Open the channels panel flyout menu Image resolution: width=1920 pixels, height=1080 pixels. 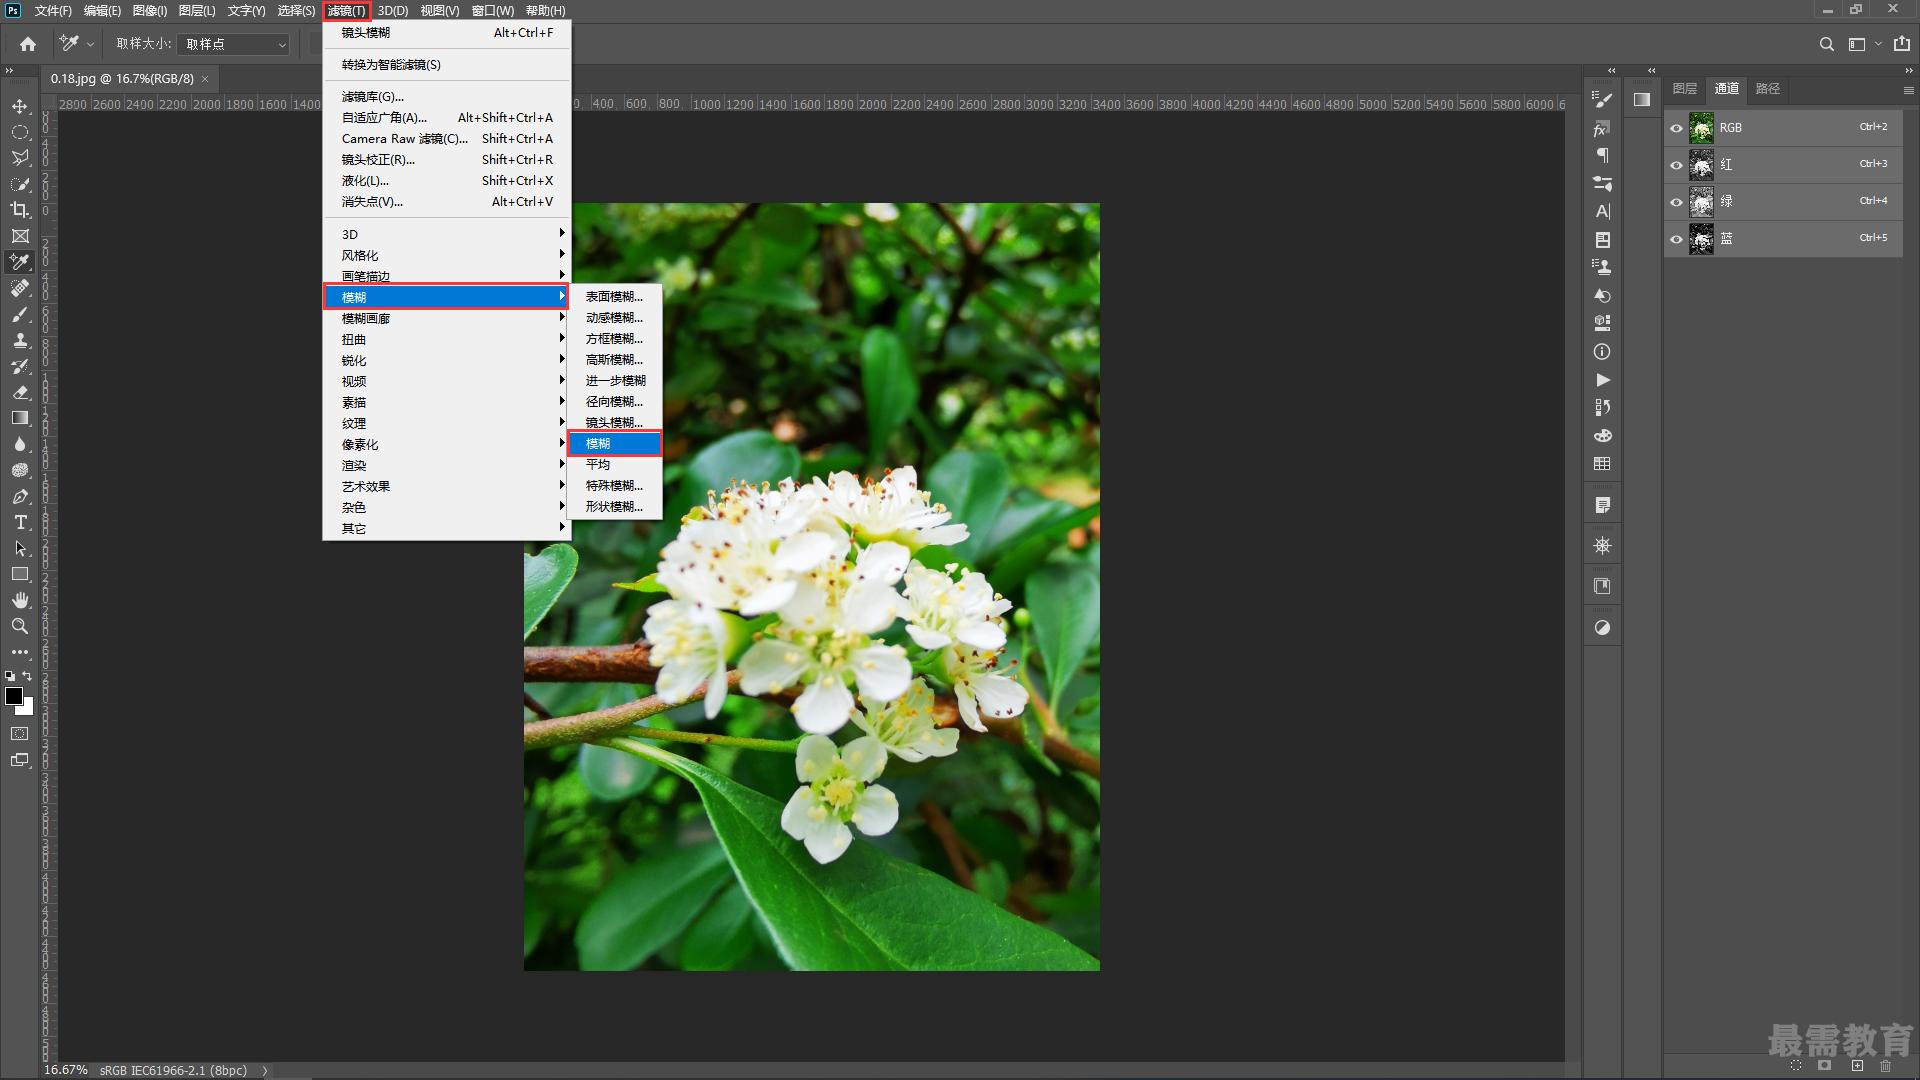(1908, 90)
